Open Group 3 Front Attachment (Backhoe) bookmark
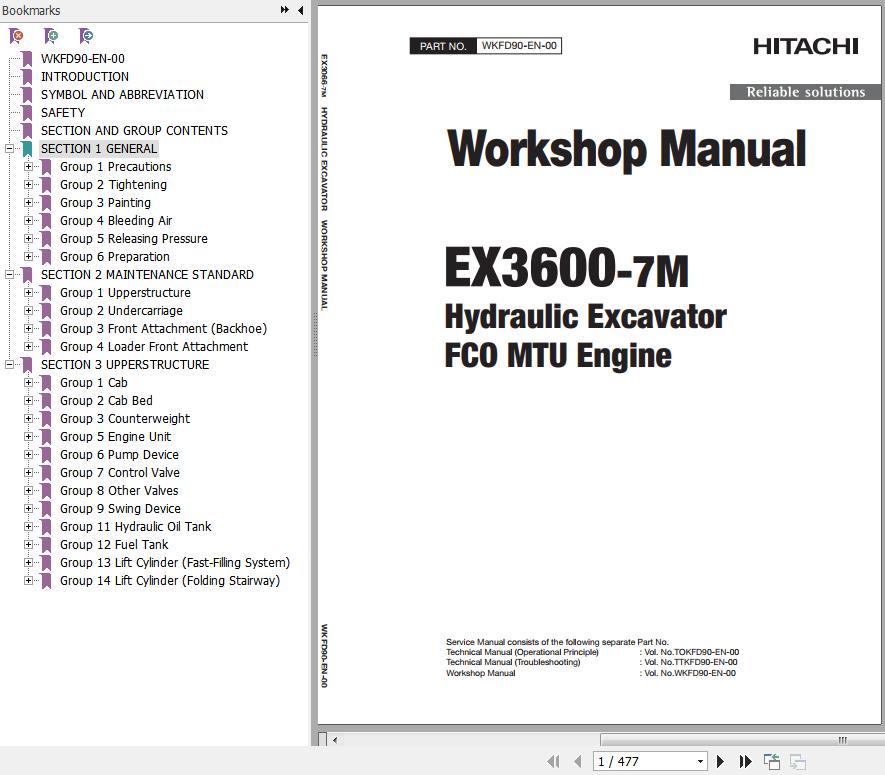 tap(163, 329)
